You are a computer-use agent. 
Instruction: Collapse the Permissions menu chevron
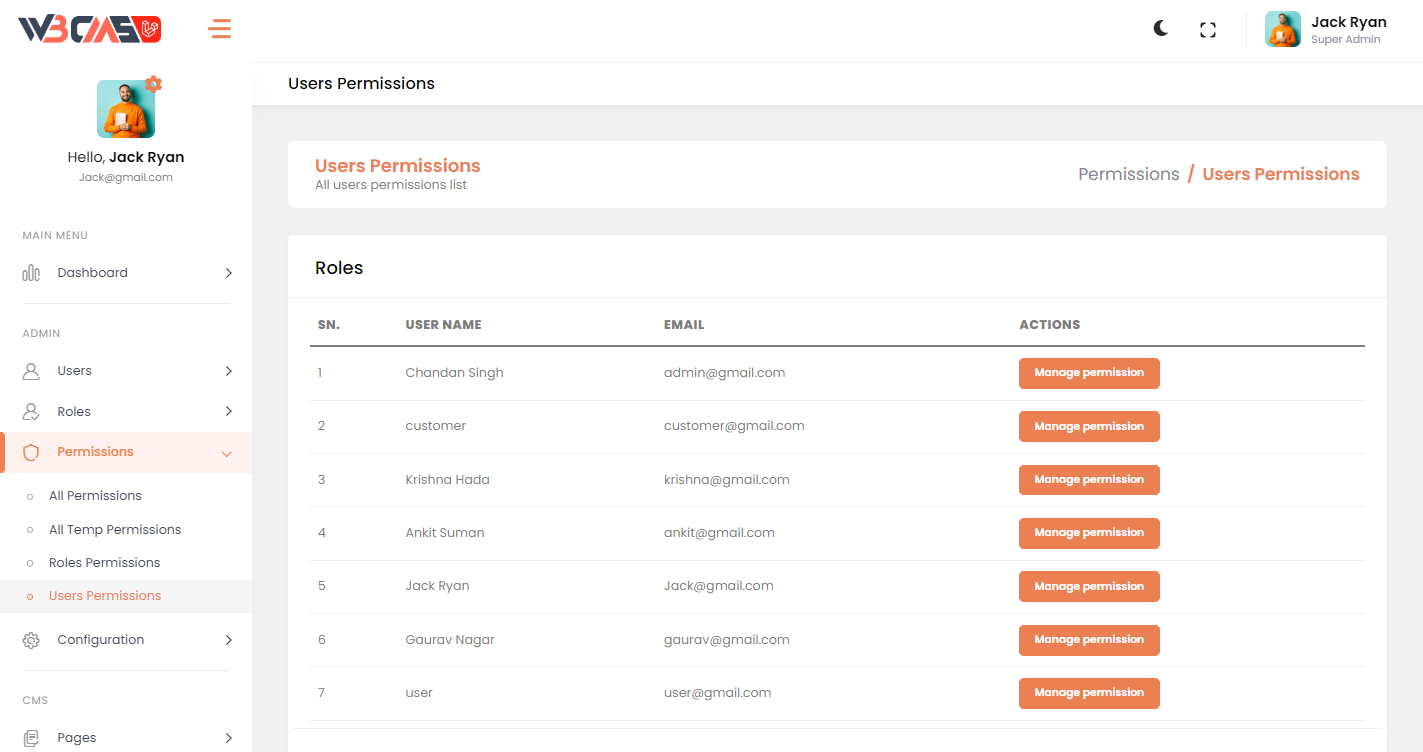click(226, 453)
